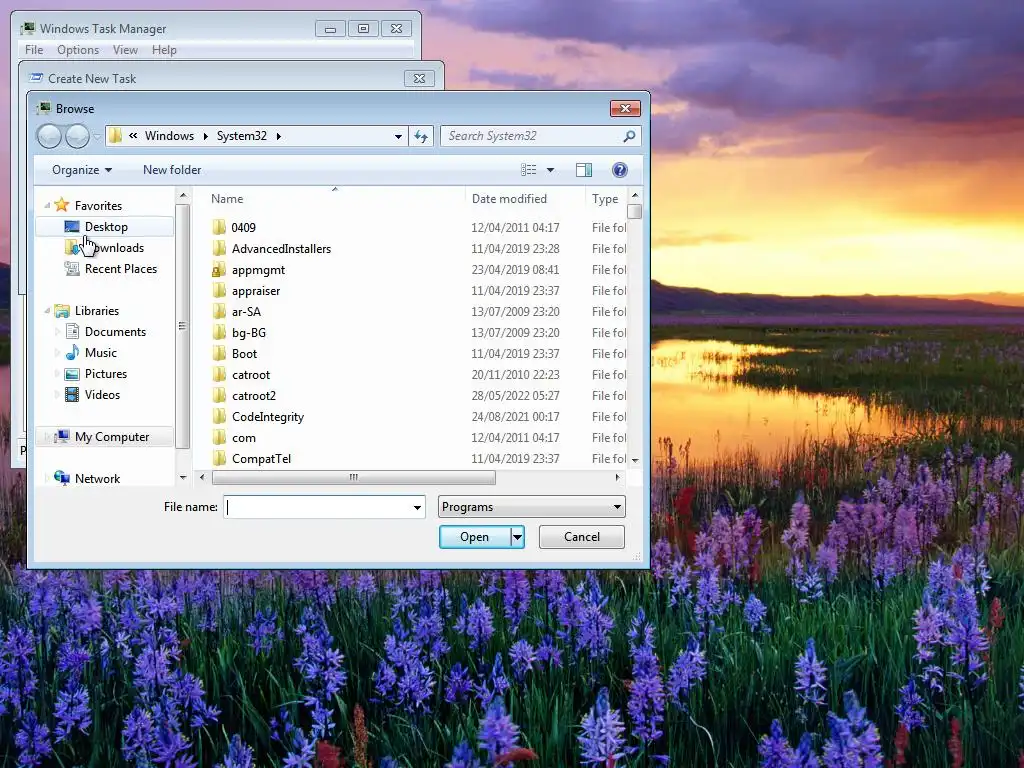The image size is (1024, 768).
Task: Open the recent pages dropdown arrow
Action: 97,136
